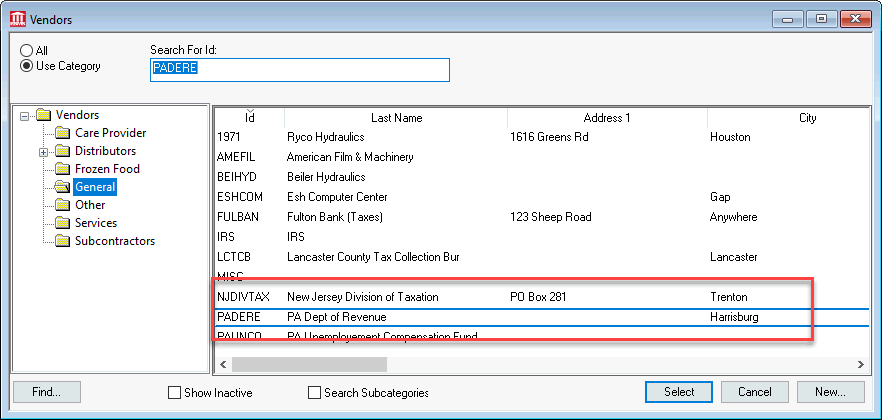Click the Search For Id input field
Screen dimensions: 882x420
click(299, 69)
